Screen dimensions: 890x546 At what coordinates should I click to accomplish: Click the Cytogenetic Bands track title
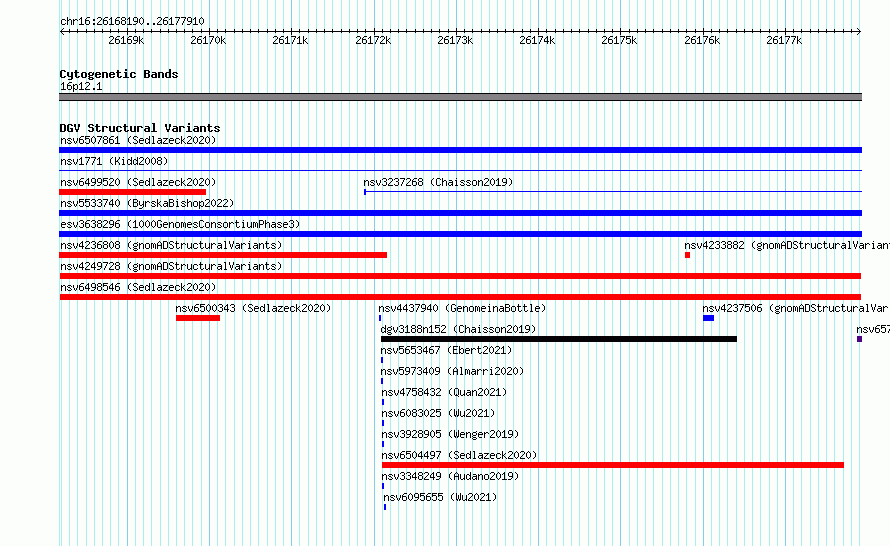coord(119,74)
